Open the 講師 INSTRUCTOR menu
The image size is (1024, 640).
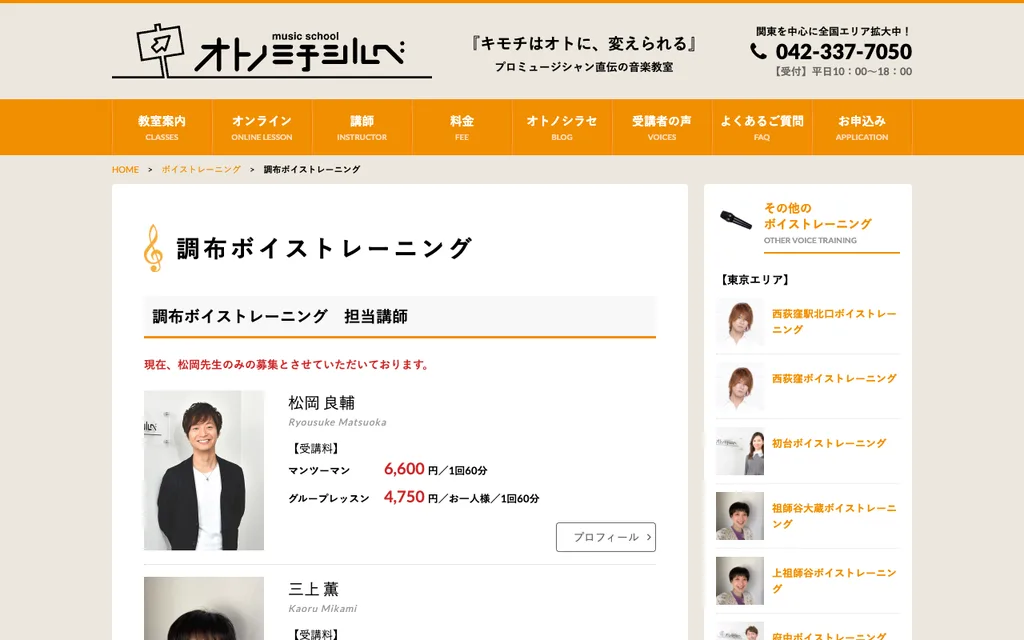(x=362, y=127)
